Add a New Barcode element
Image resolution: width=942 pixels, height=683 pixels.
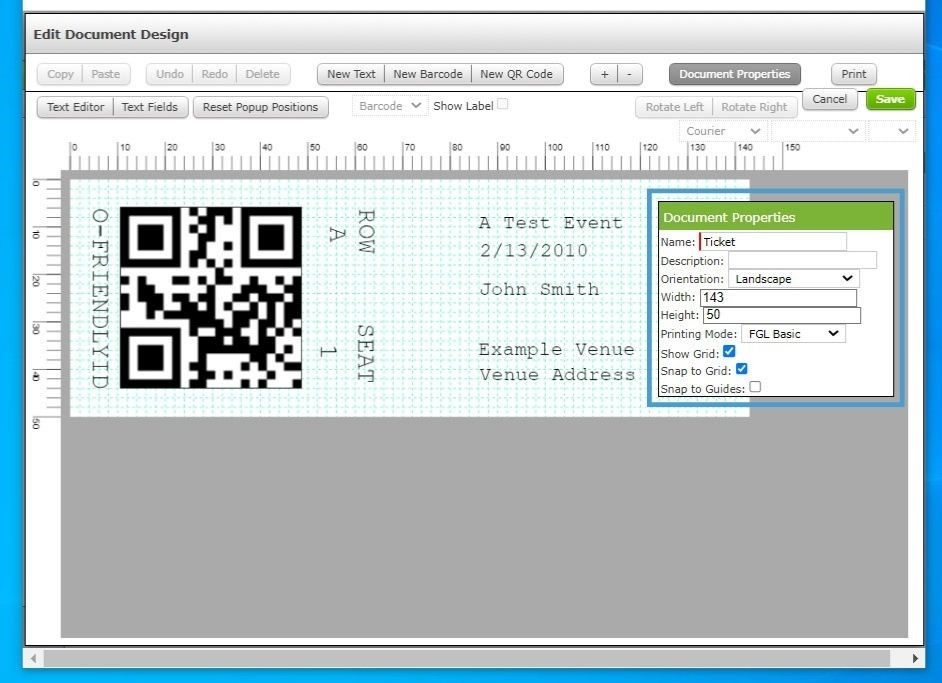pyautogui.click(x=428, y=74)
